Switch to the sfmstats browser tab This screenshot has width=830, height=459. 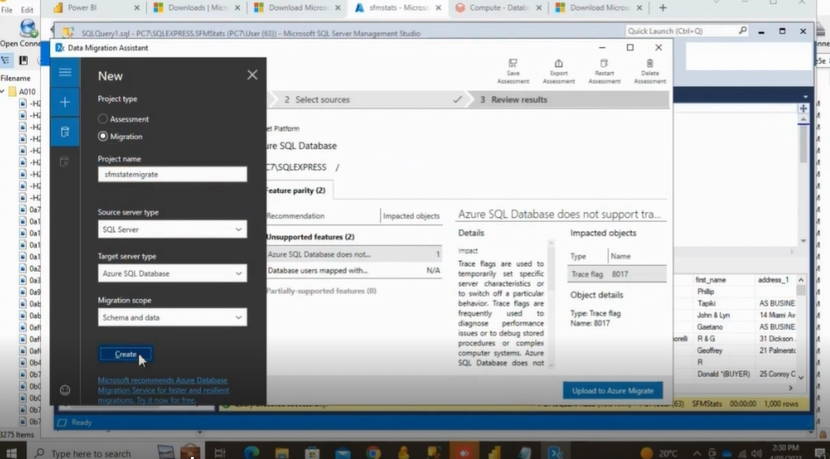pyautogui.click(x=398, y=8)
